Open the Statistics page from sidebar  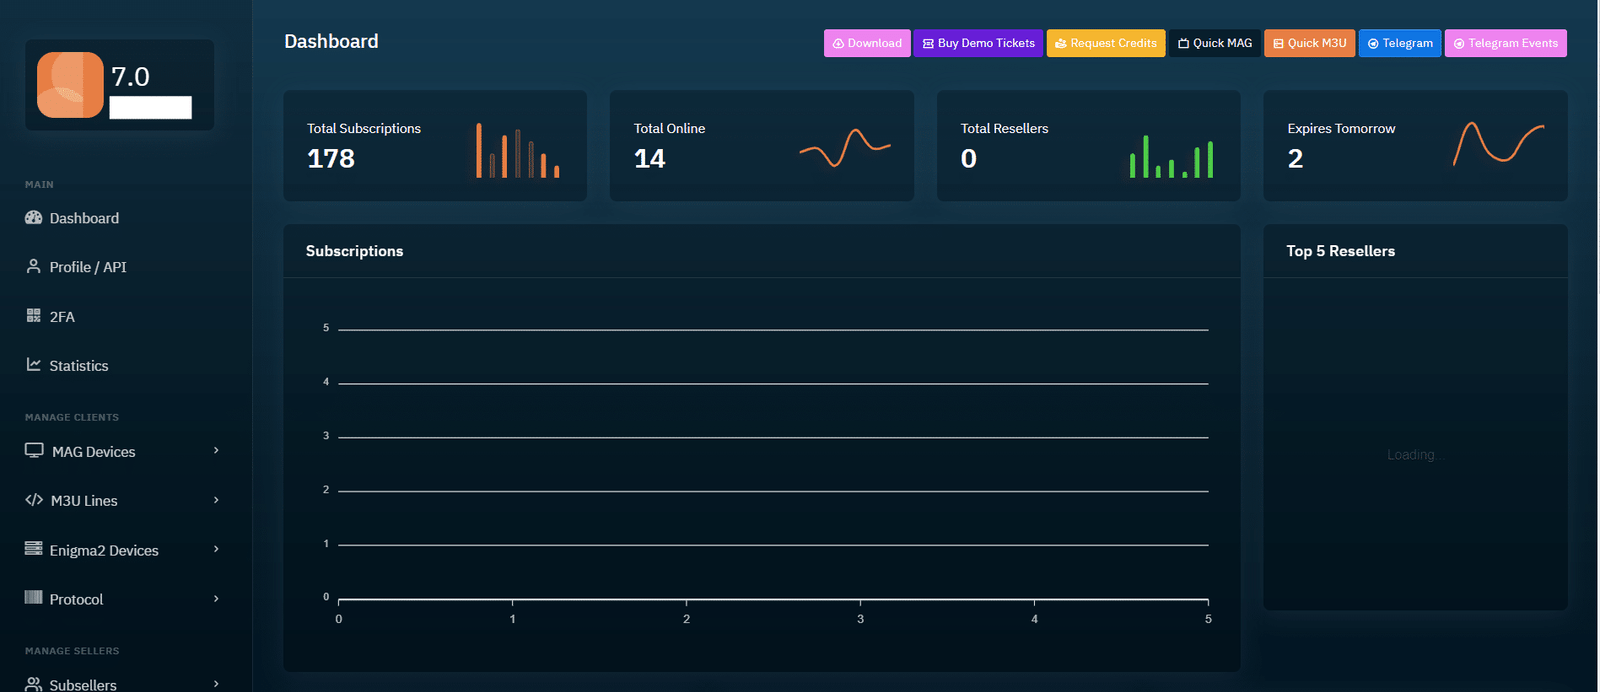pos(79,366)
